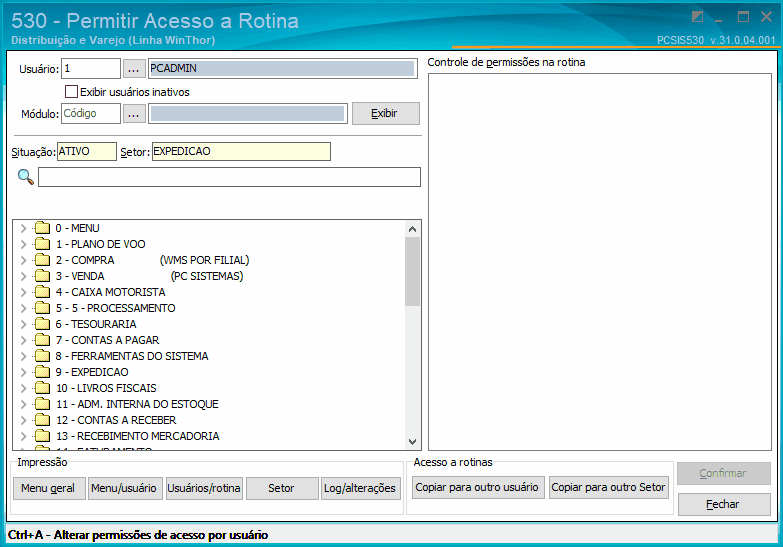The height and width of the screenshot is (547, 783).
Task: Toggle the Exibir usuários inativos checkbox
Action: coord(71,91)
